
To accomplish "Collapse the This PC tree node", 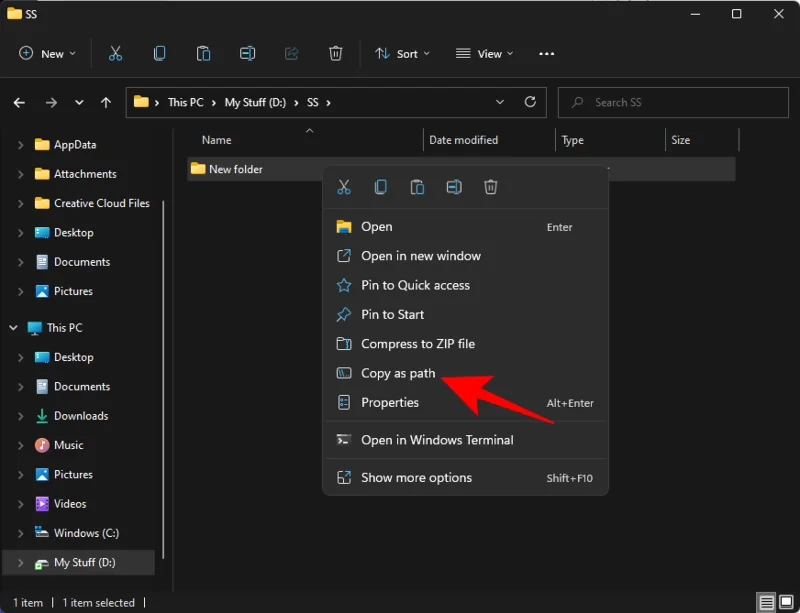I will (14, 328).
